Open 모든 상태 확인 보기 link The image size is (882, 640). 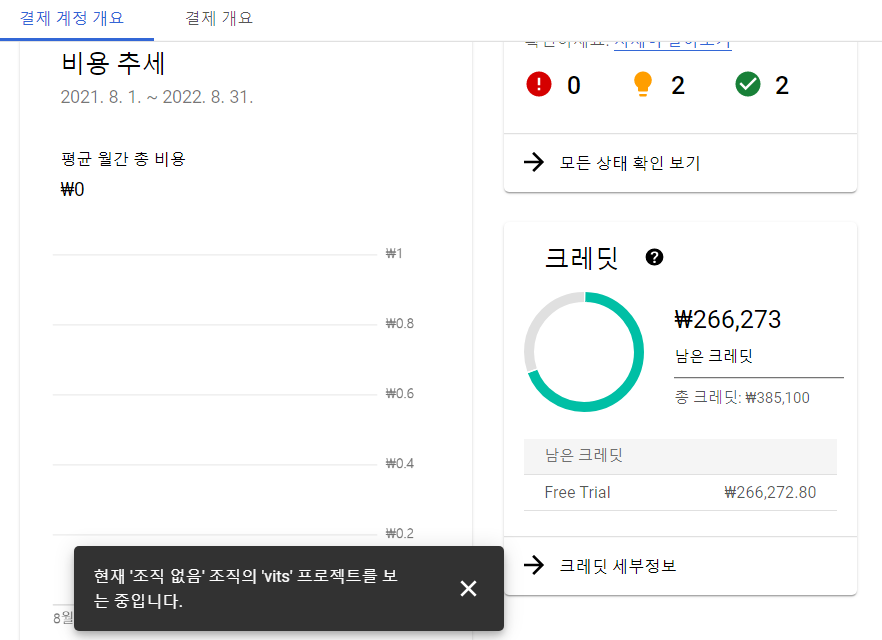[629, 163]
